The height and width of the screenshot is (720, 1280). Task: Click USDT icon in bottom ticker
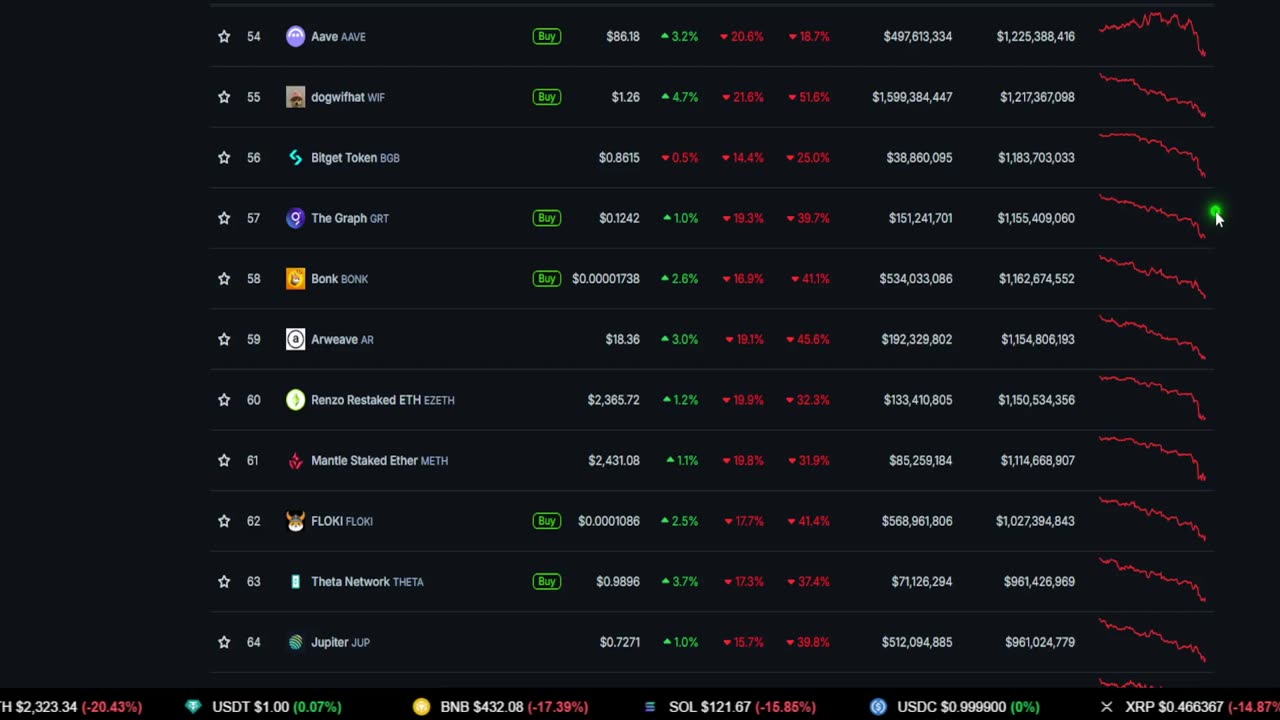click(193, 706)
